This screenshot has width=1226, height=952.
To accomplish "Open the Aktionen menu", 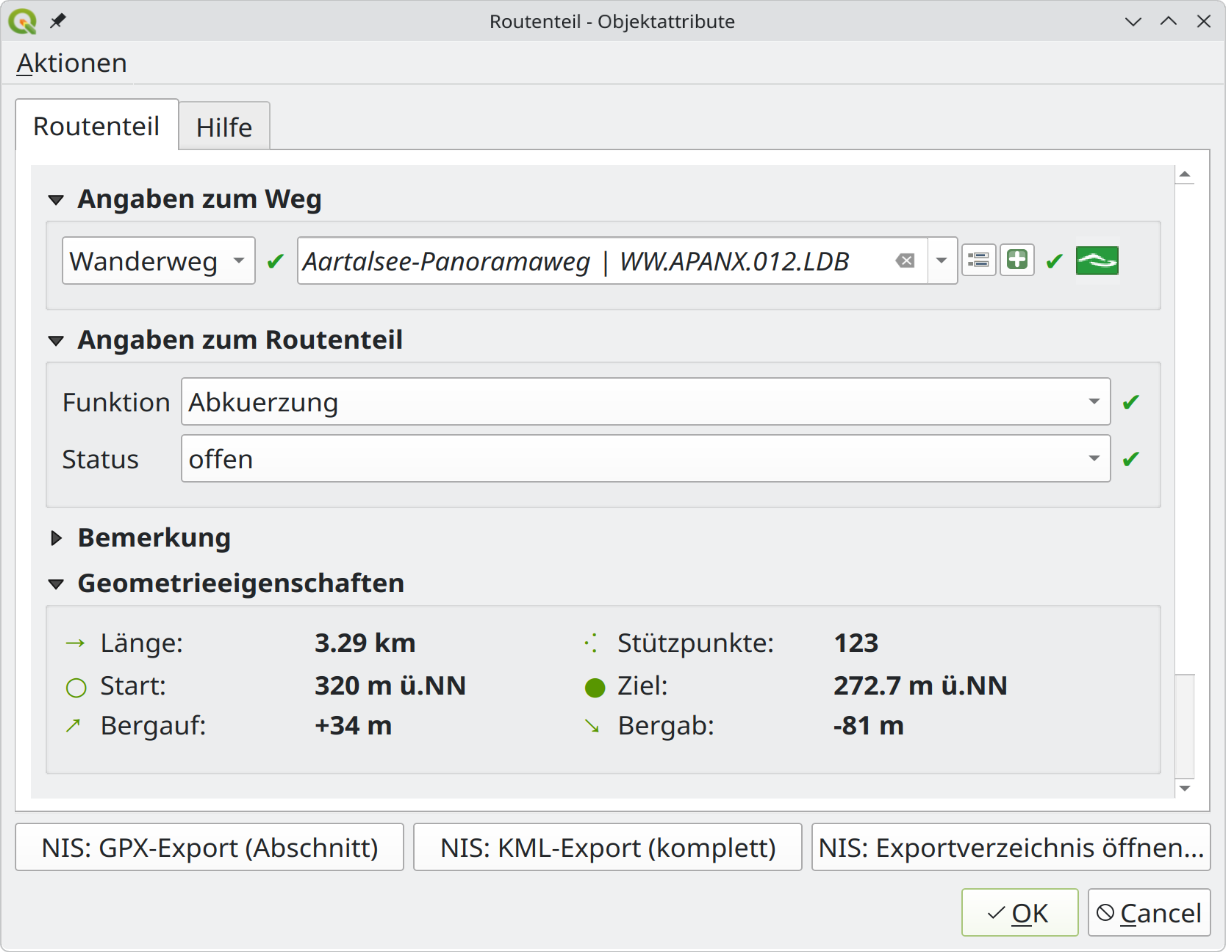I will 72,63.
